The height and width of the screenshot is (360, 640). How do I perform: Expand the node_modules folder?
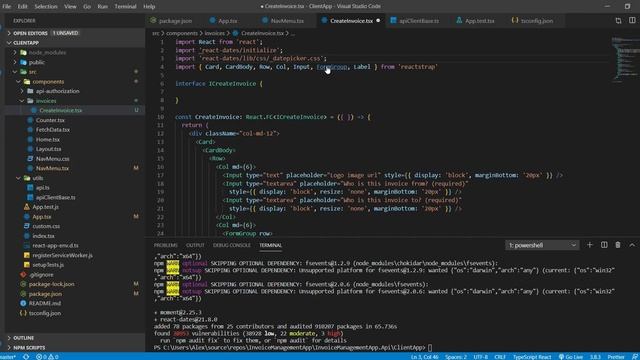click(x=47, y=52)
